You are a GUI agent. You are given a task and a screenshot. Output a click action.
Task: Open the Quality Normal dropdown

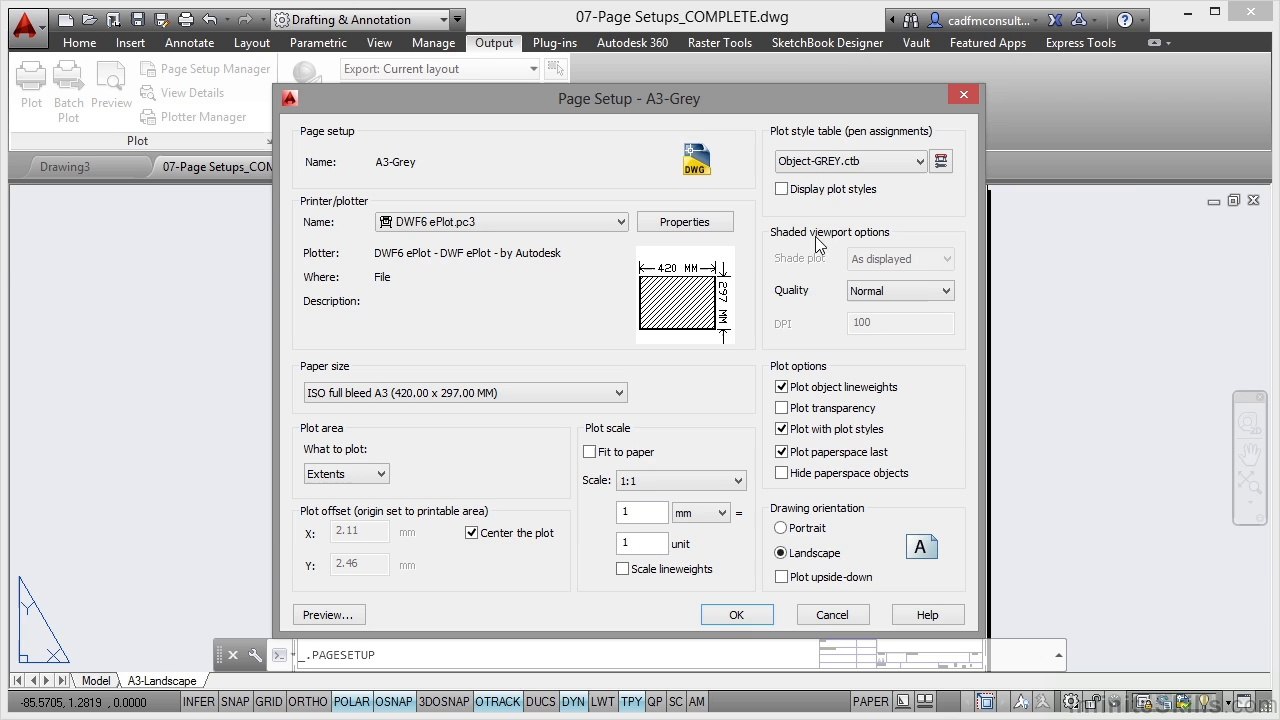(x=901, y=291)
